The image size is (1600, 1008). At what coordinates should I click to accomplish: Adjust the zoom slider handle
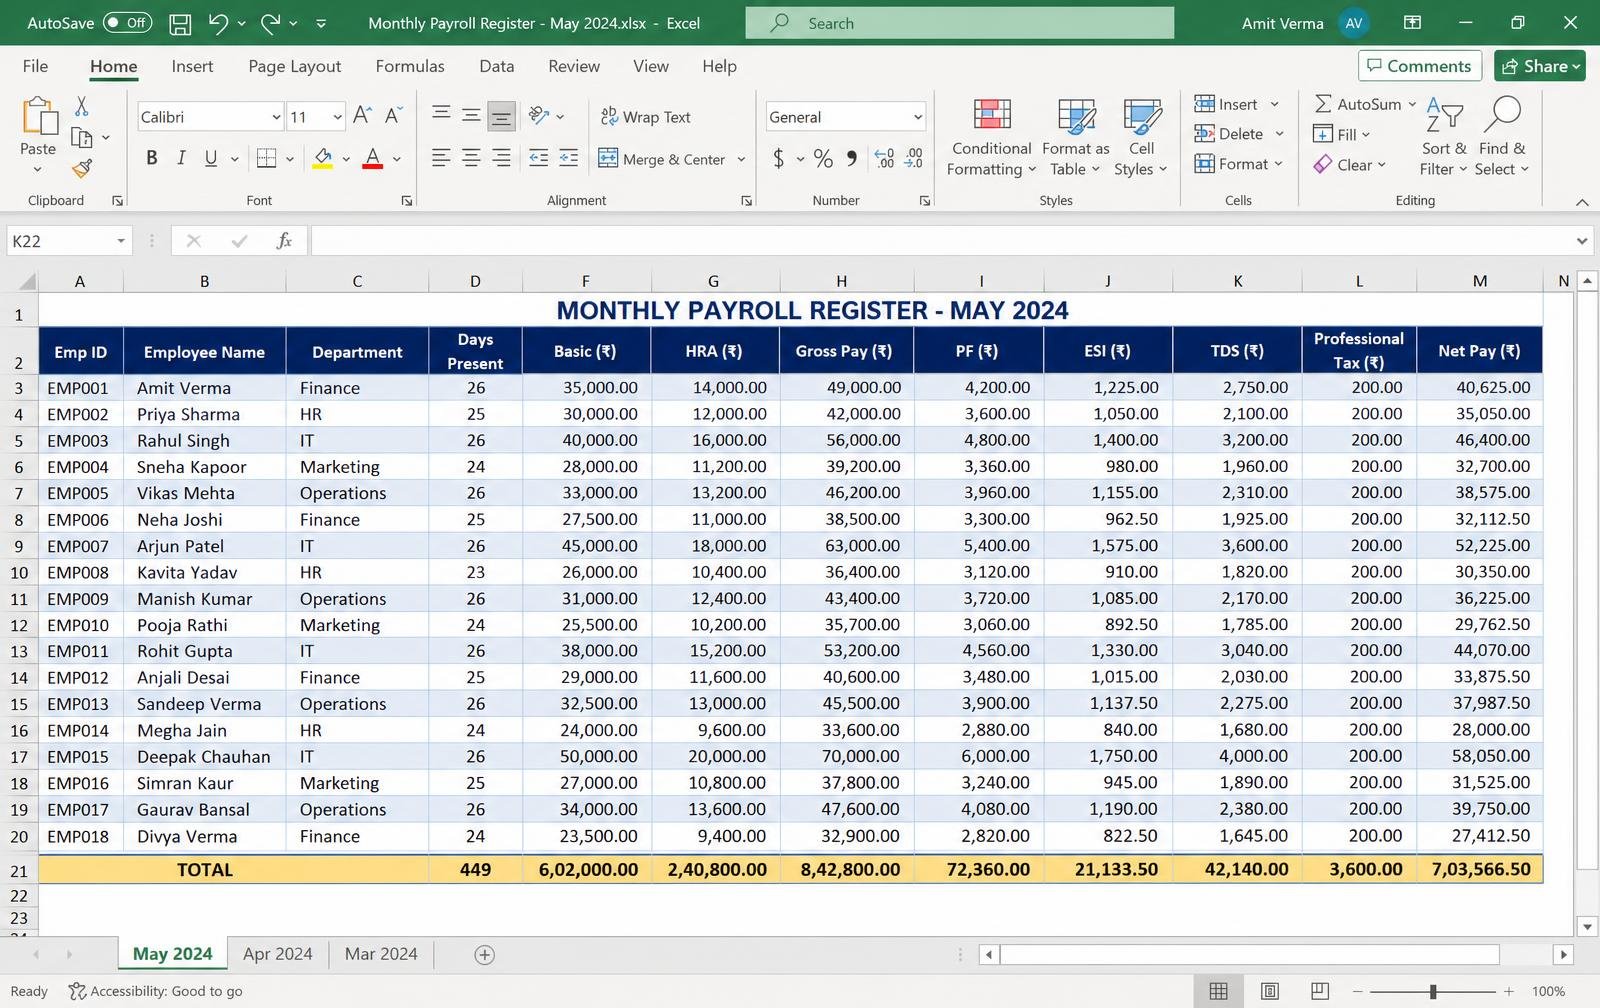[1433, 991]
